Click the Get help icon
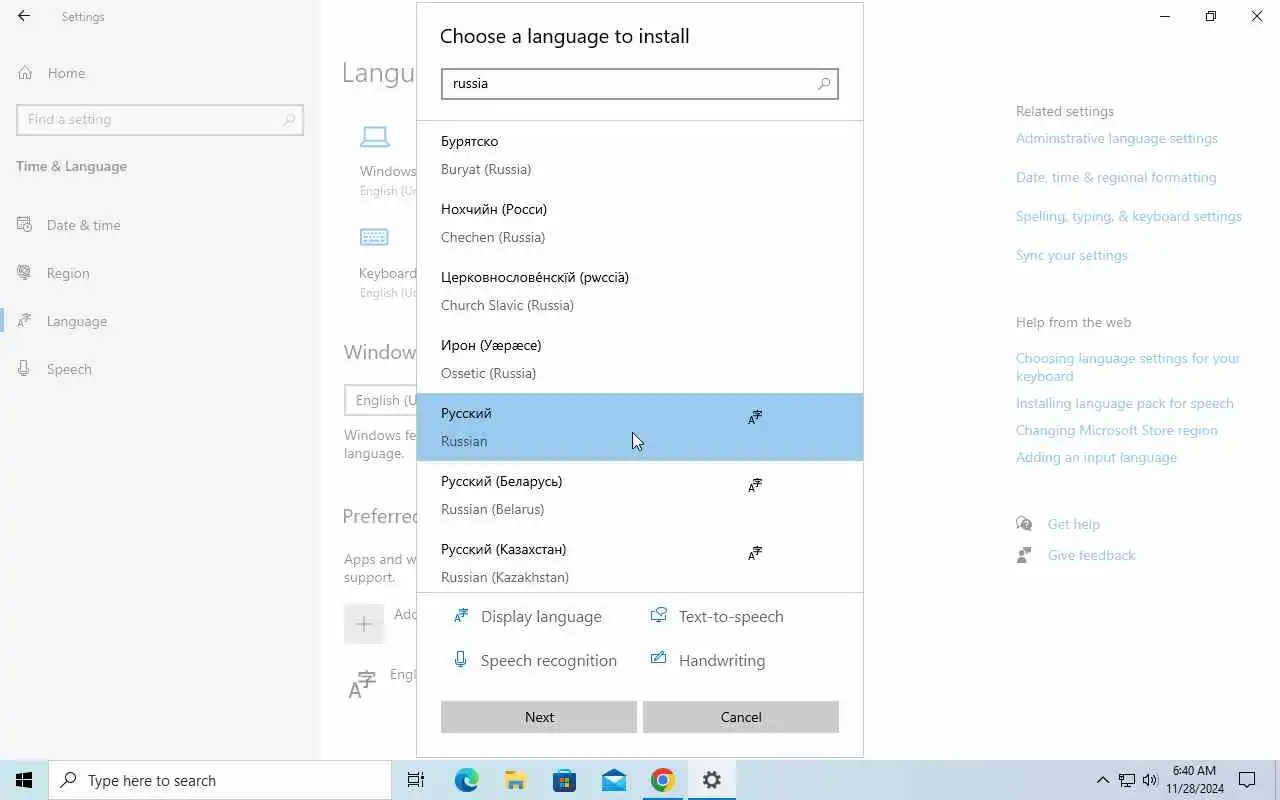 click(1024, 524)
